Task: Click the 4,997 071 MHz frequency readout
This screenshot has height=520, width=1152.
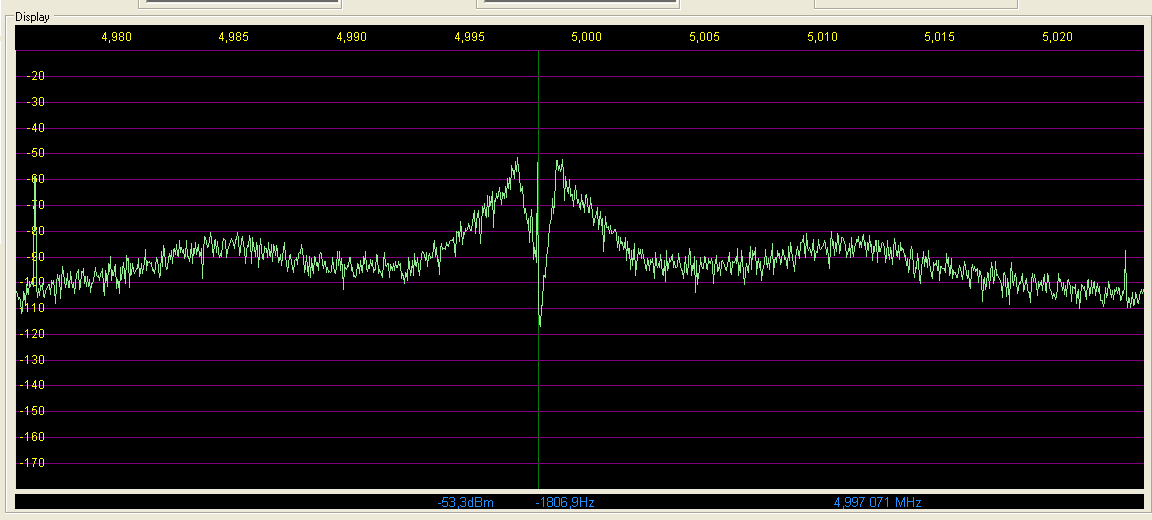Action: [x=877, y=502]
